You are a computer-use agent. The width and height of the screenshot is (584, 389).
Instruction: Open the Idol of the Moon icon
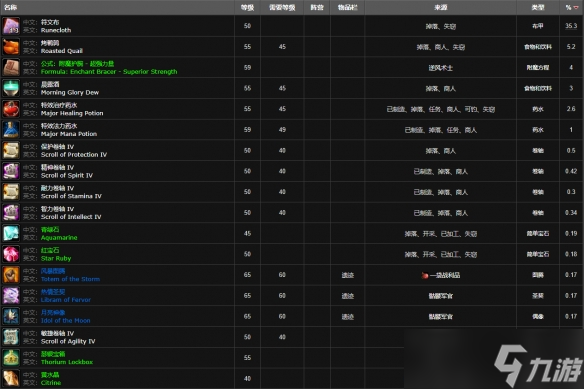pos(11,316)
